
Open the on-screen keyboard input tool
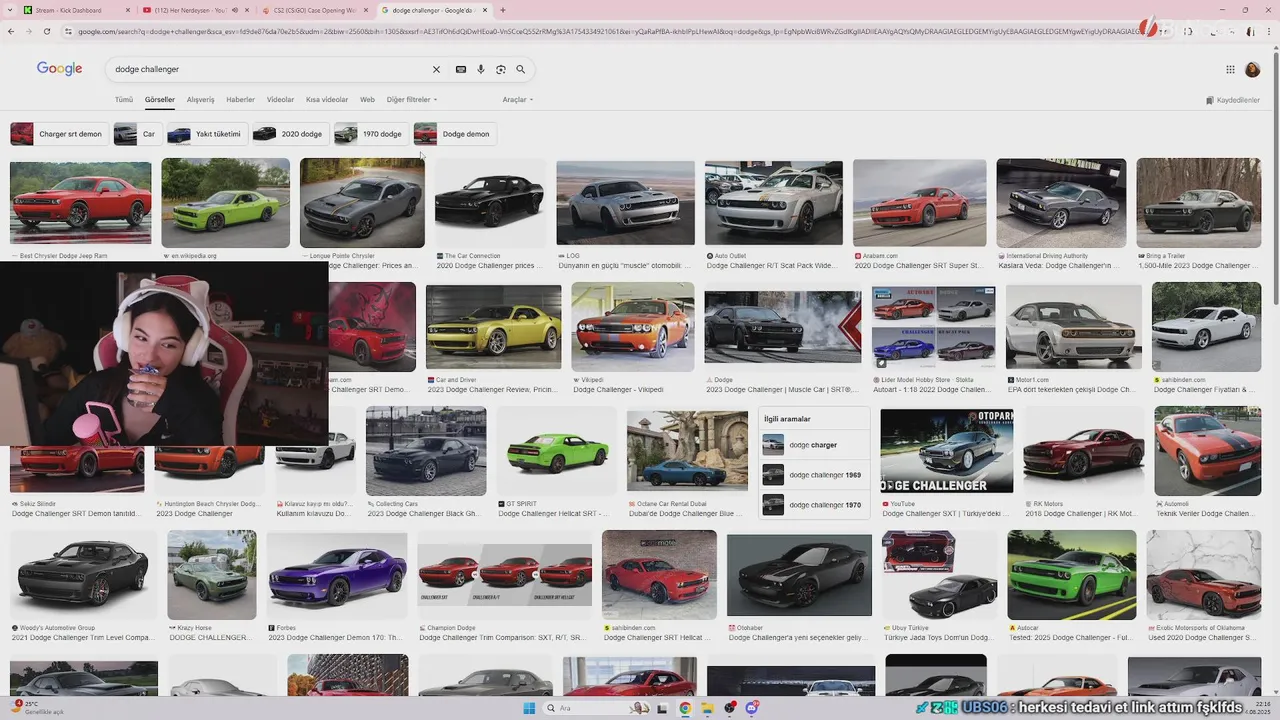pyautogui.click(x=460, y=69)
